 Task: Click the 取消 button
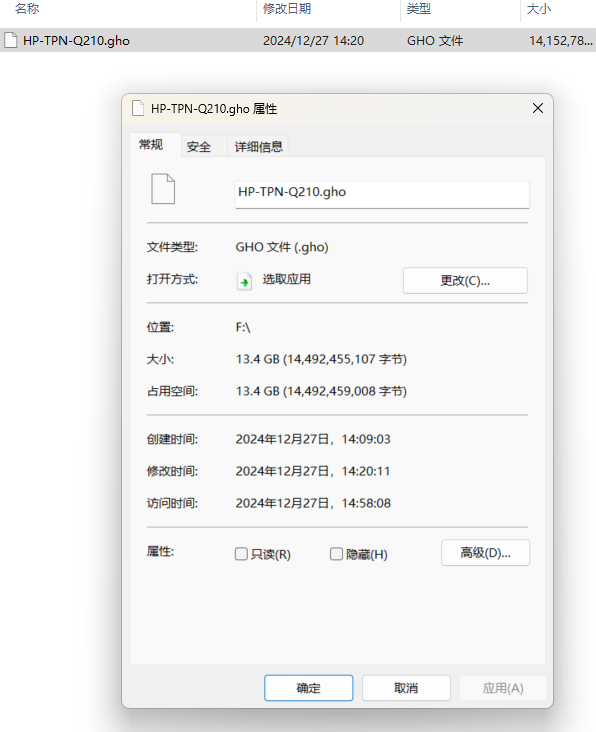(406, 688)
